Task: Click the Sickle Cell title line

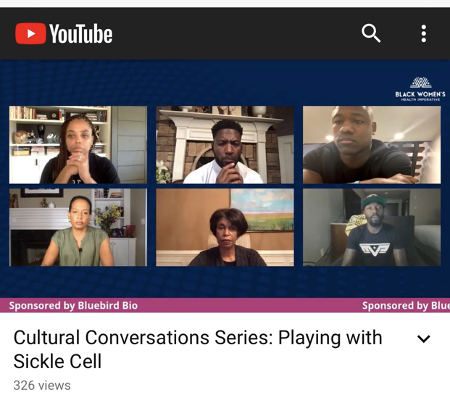Action: pyautogui.click(x=58, y=361)
